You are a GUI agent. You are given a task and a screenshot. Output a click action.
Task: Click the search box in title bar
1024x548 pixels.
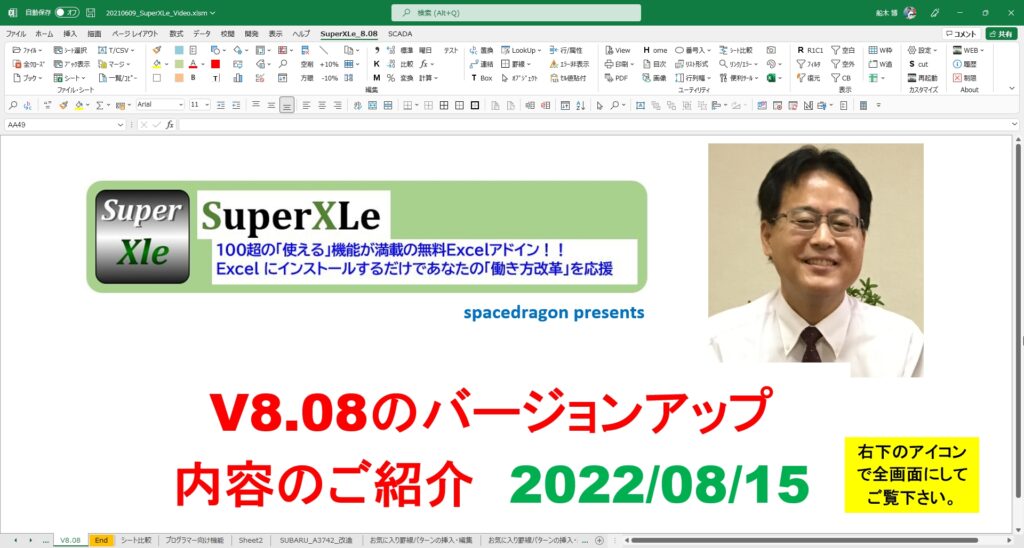pyautogui.click(x=516, y=12)
